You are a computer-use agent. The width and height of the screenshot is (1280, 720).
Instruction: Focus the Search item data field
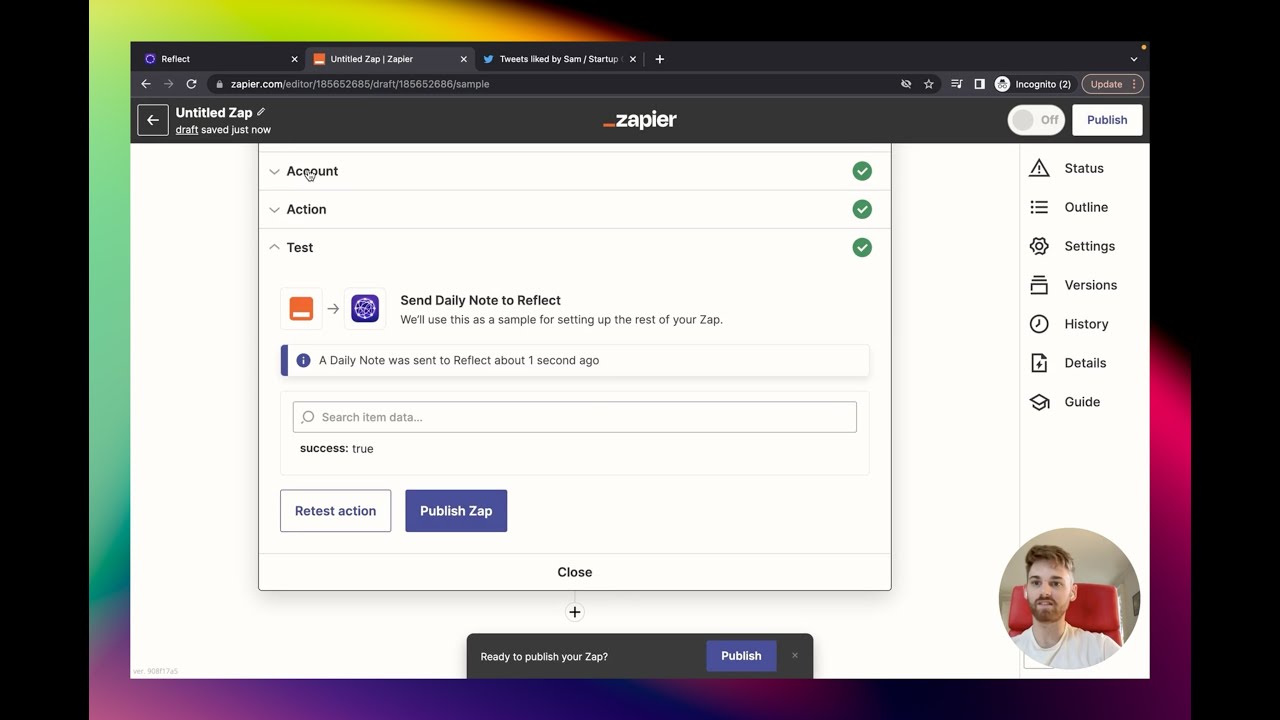click(x=575, y=417)
